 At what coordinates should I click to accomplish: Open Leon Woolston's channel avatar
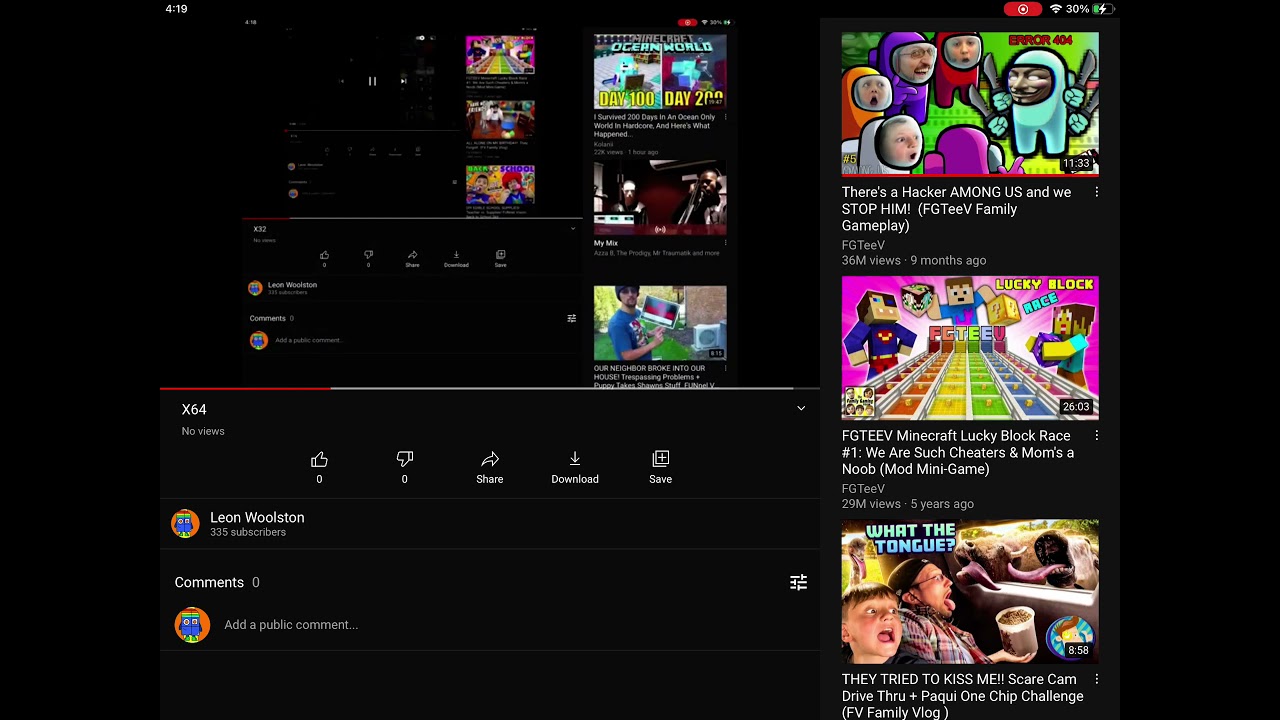(185, 524)
